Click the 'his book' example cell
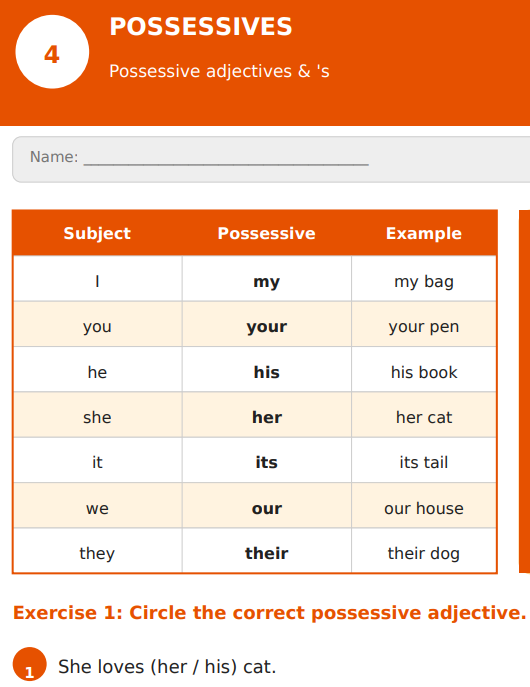Screen dimensions: 530x687 click(424, 370)
